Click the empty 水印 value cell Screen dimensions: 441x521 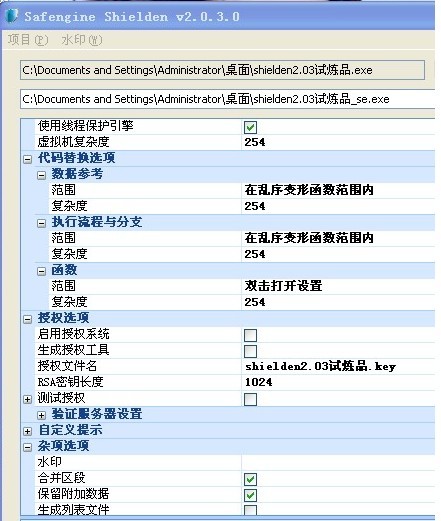tap(338, 462)
